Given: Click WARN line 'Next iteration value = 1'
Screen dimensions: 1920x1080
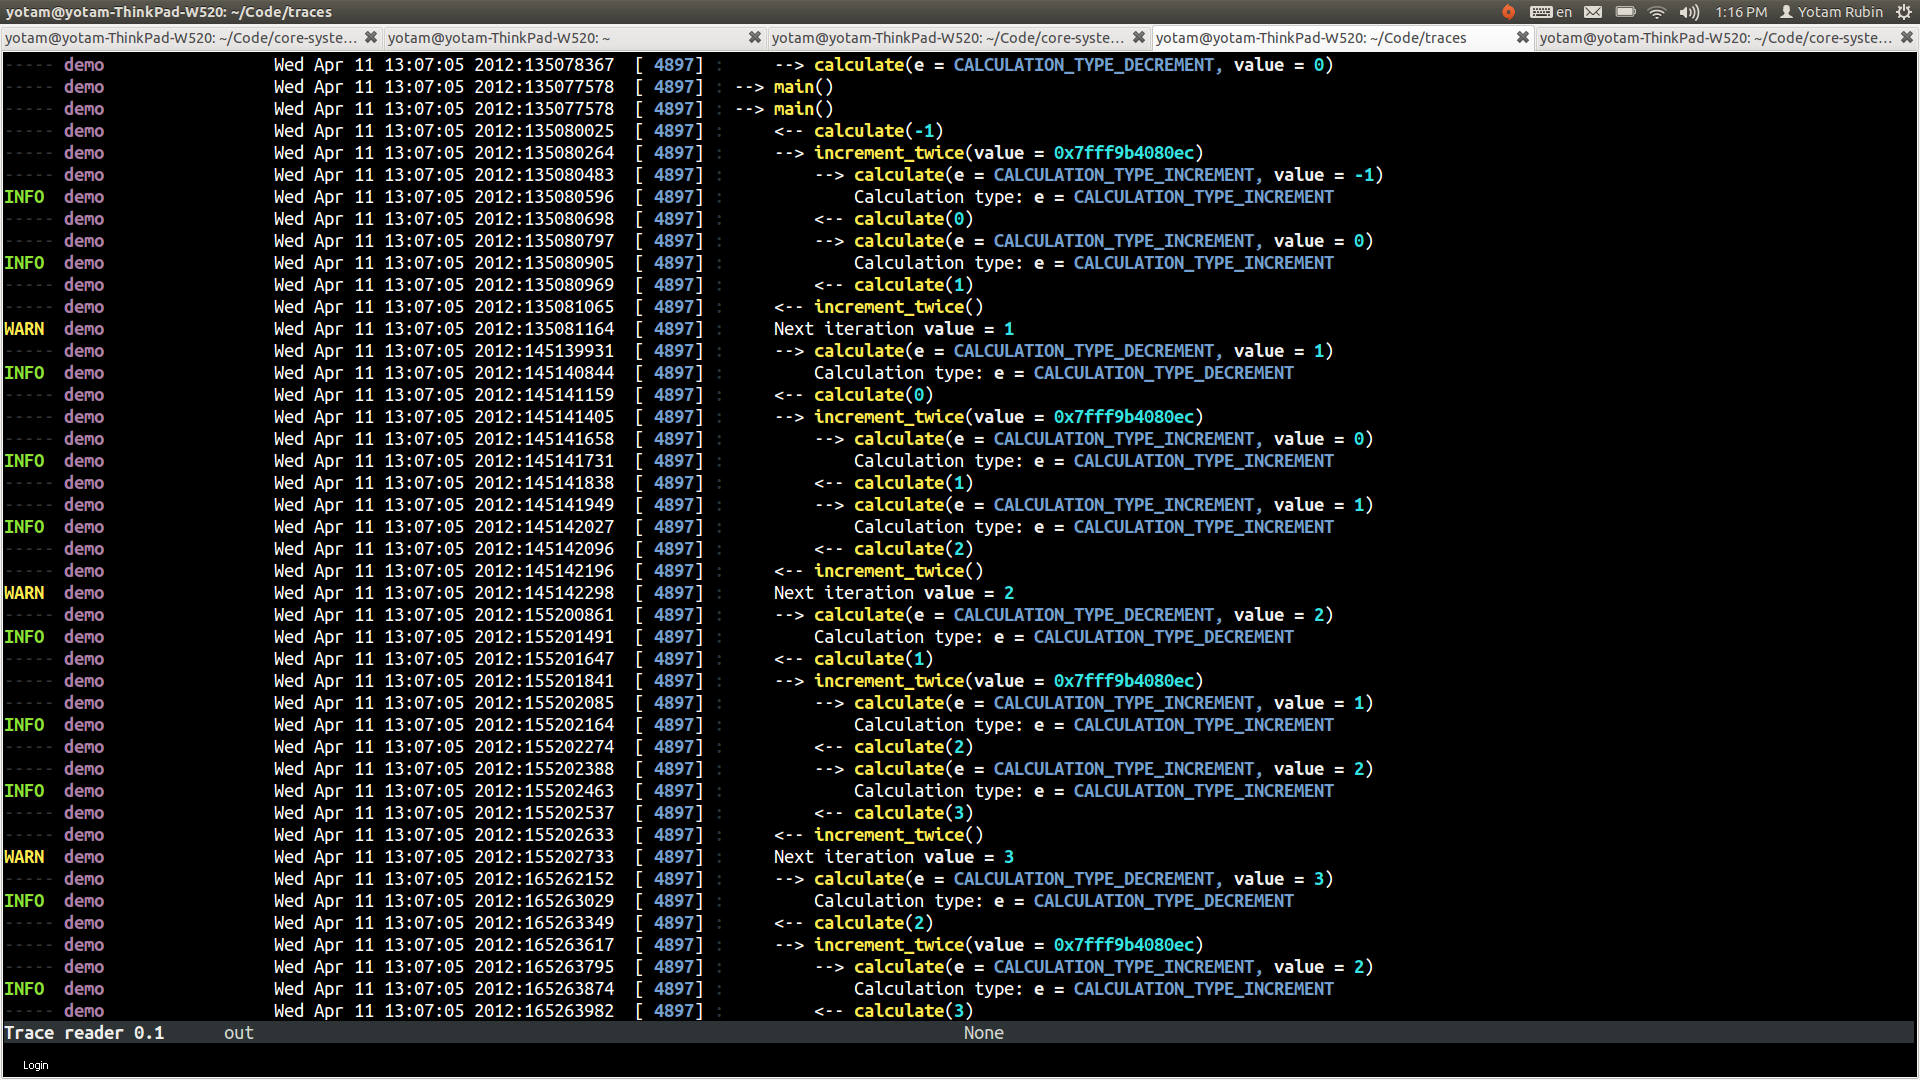Looking at the screenshot, I should [894, 329].
